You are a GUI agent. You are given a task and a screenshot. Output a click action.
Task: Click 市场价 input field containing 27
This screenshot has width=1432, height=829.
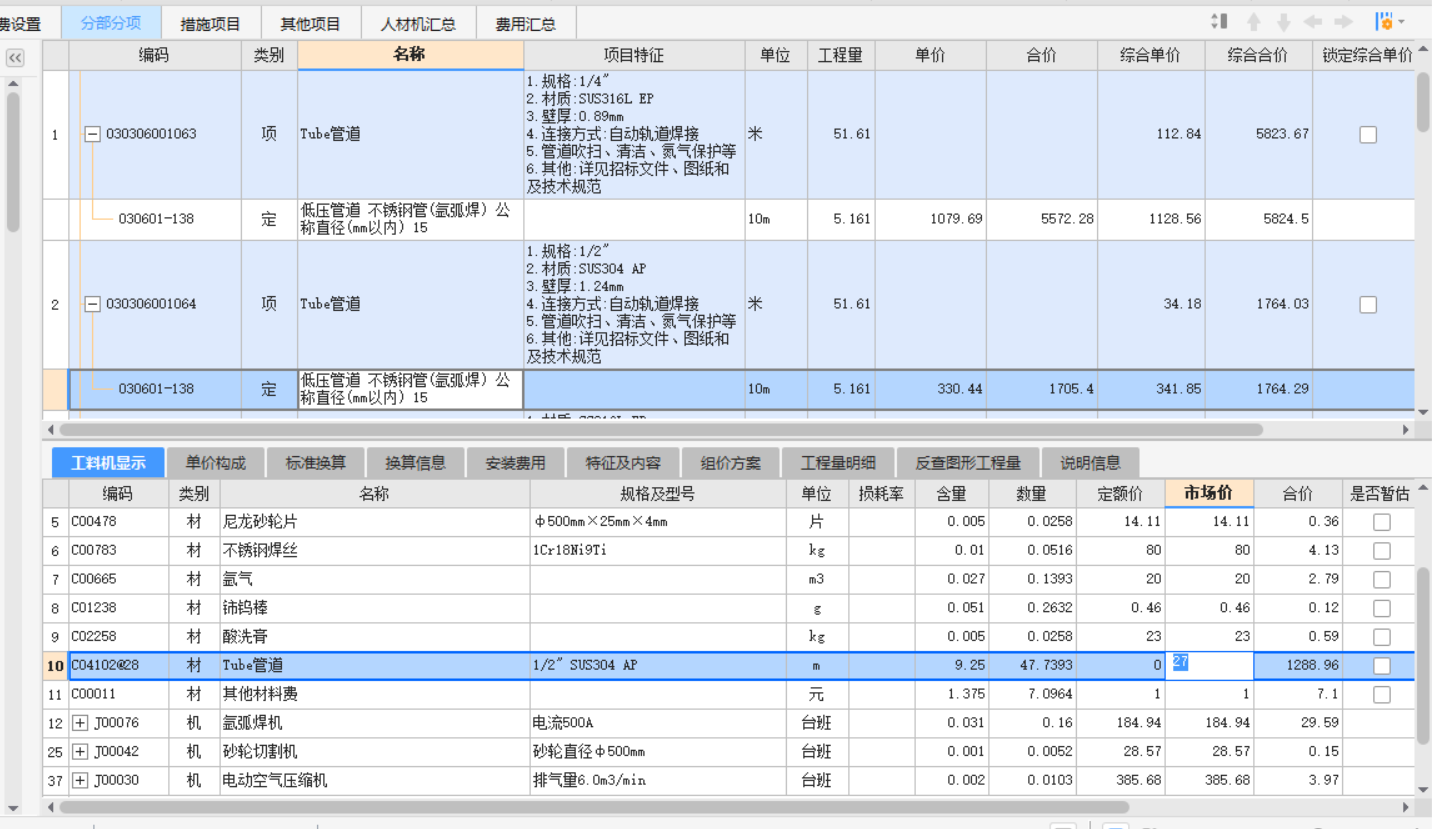point(1210,665)
